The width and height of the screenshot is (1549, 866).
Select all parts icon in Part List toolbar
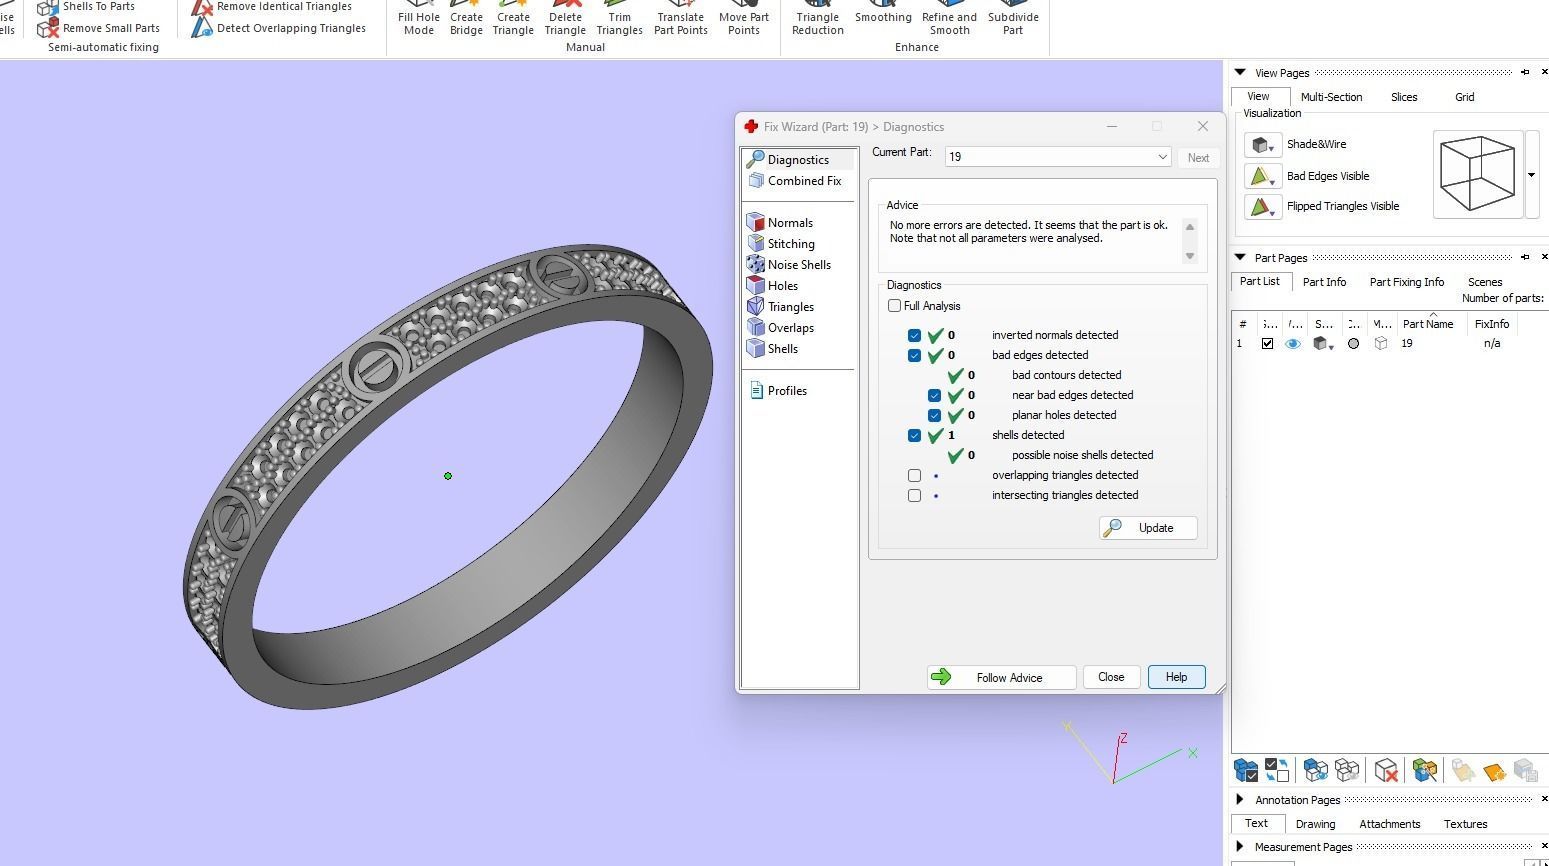[1246, 770]
